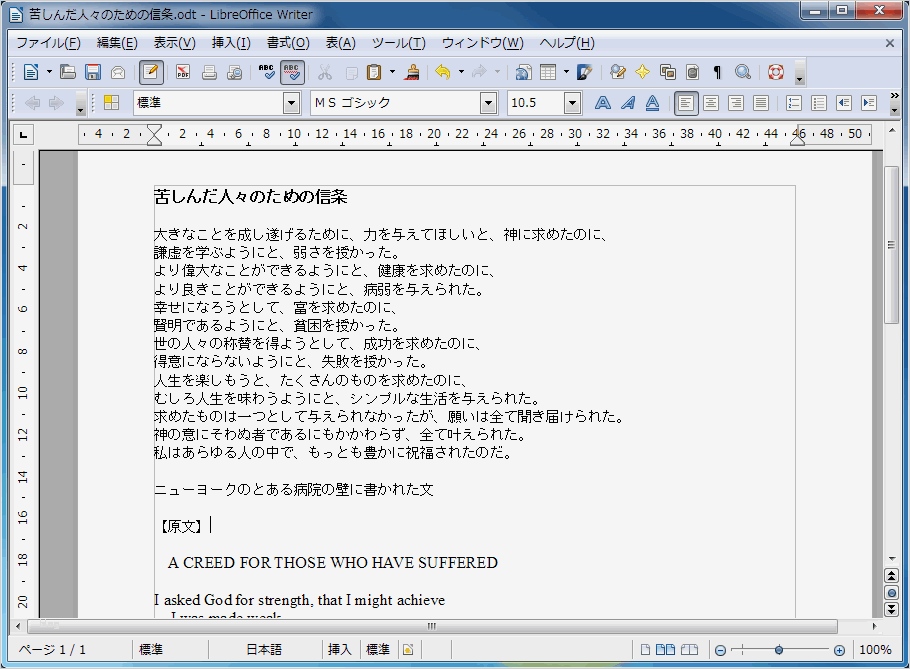This screenshot has width=910, height=669.
Task: Print the document directly
Action: (x=209, y=73)
